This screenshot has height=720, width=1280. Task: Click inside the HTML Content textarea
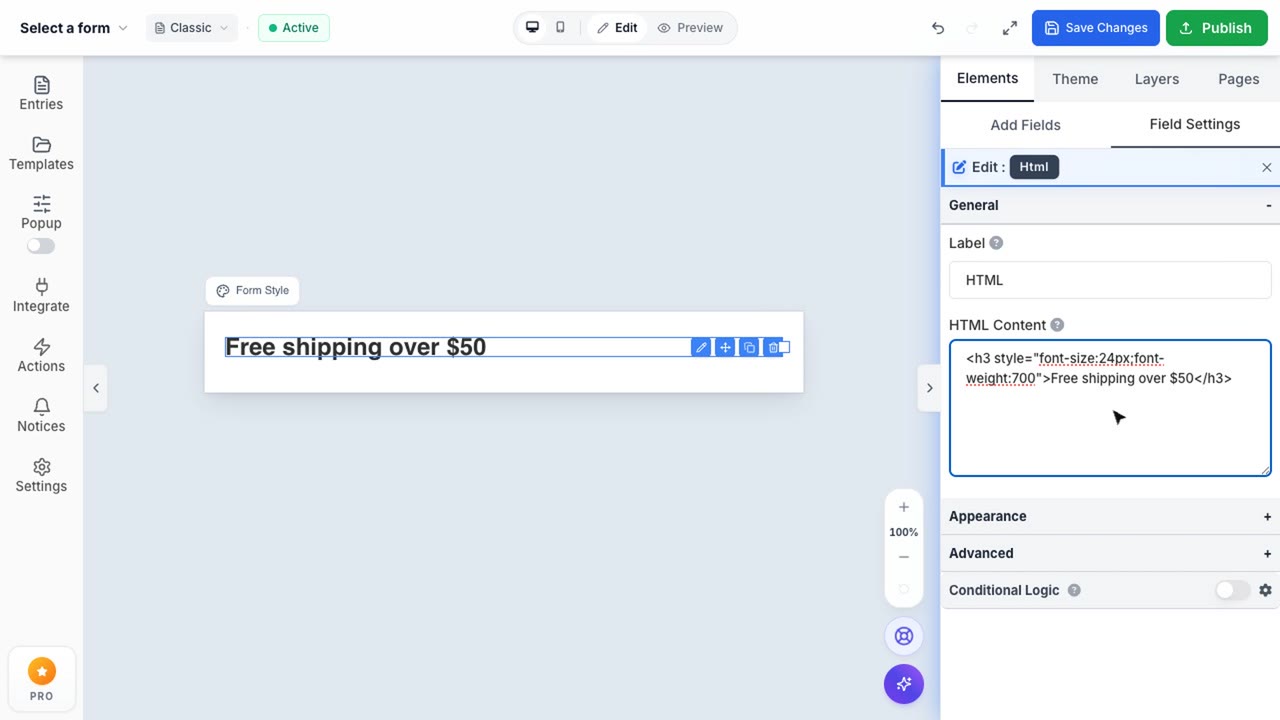(x=1110, y=408)
